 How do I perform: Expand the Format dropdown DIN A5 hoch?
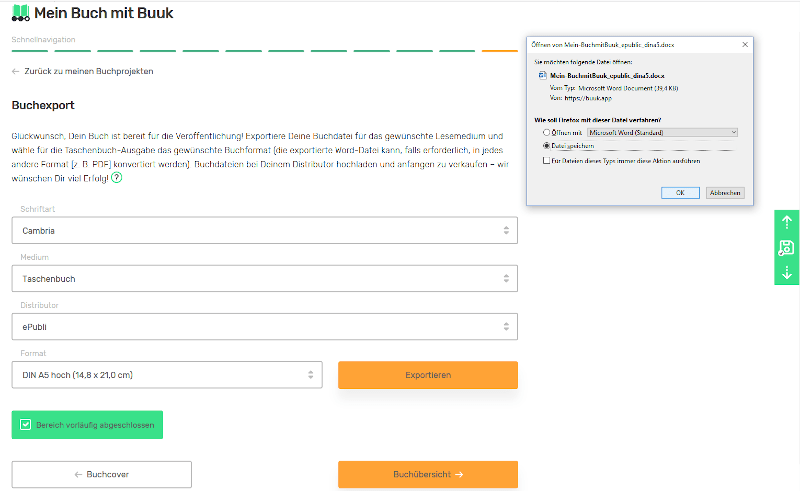coord(166,375)
